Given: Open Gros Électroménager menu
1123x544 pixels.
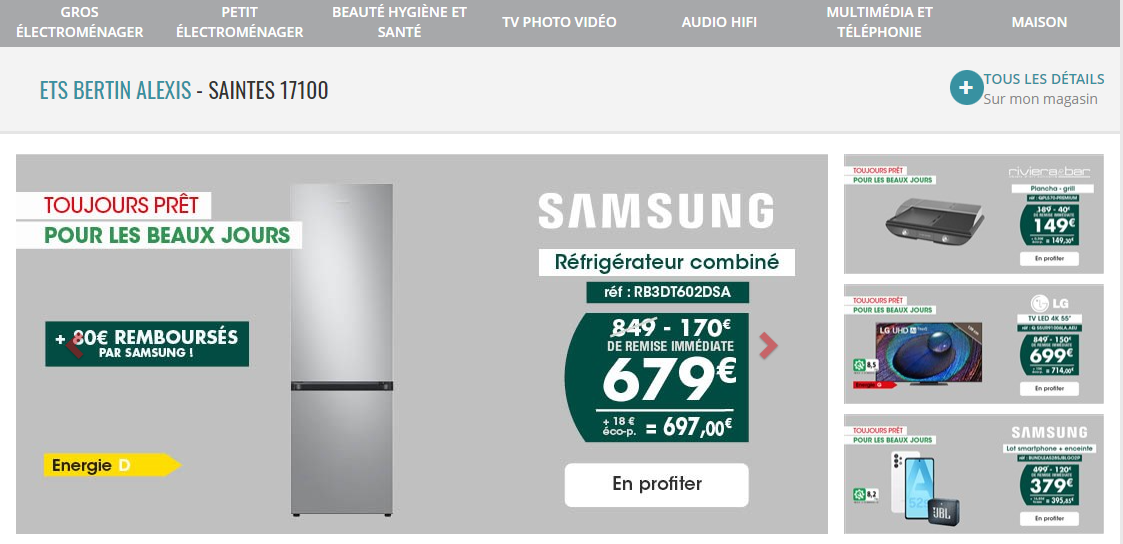Looking at the screenshot, I should (79, 22).
